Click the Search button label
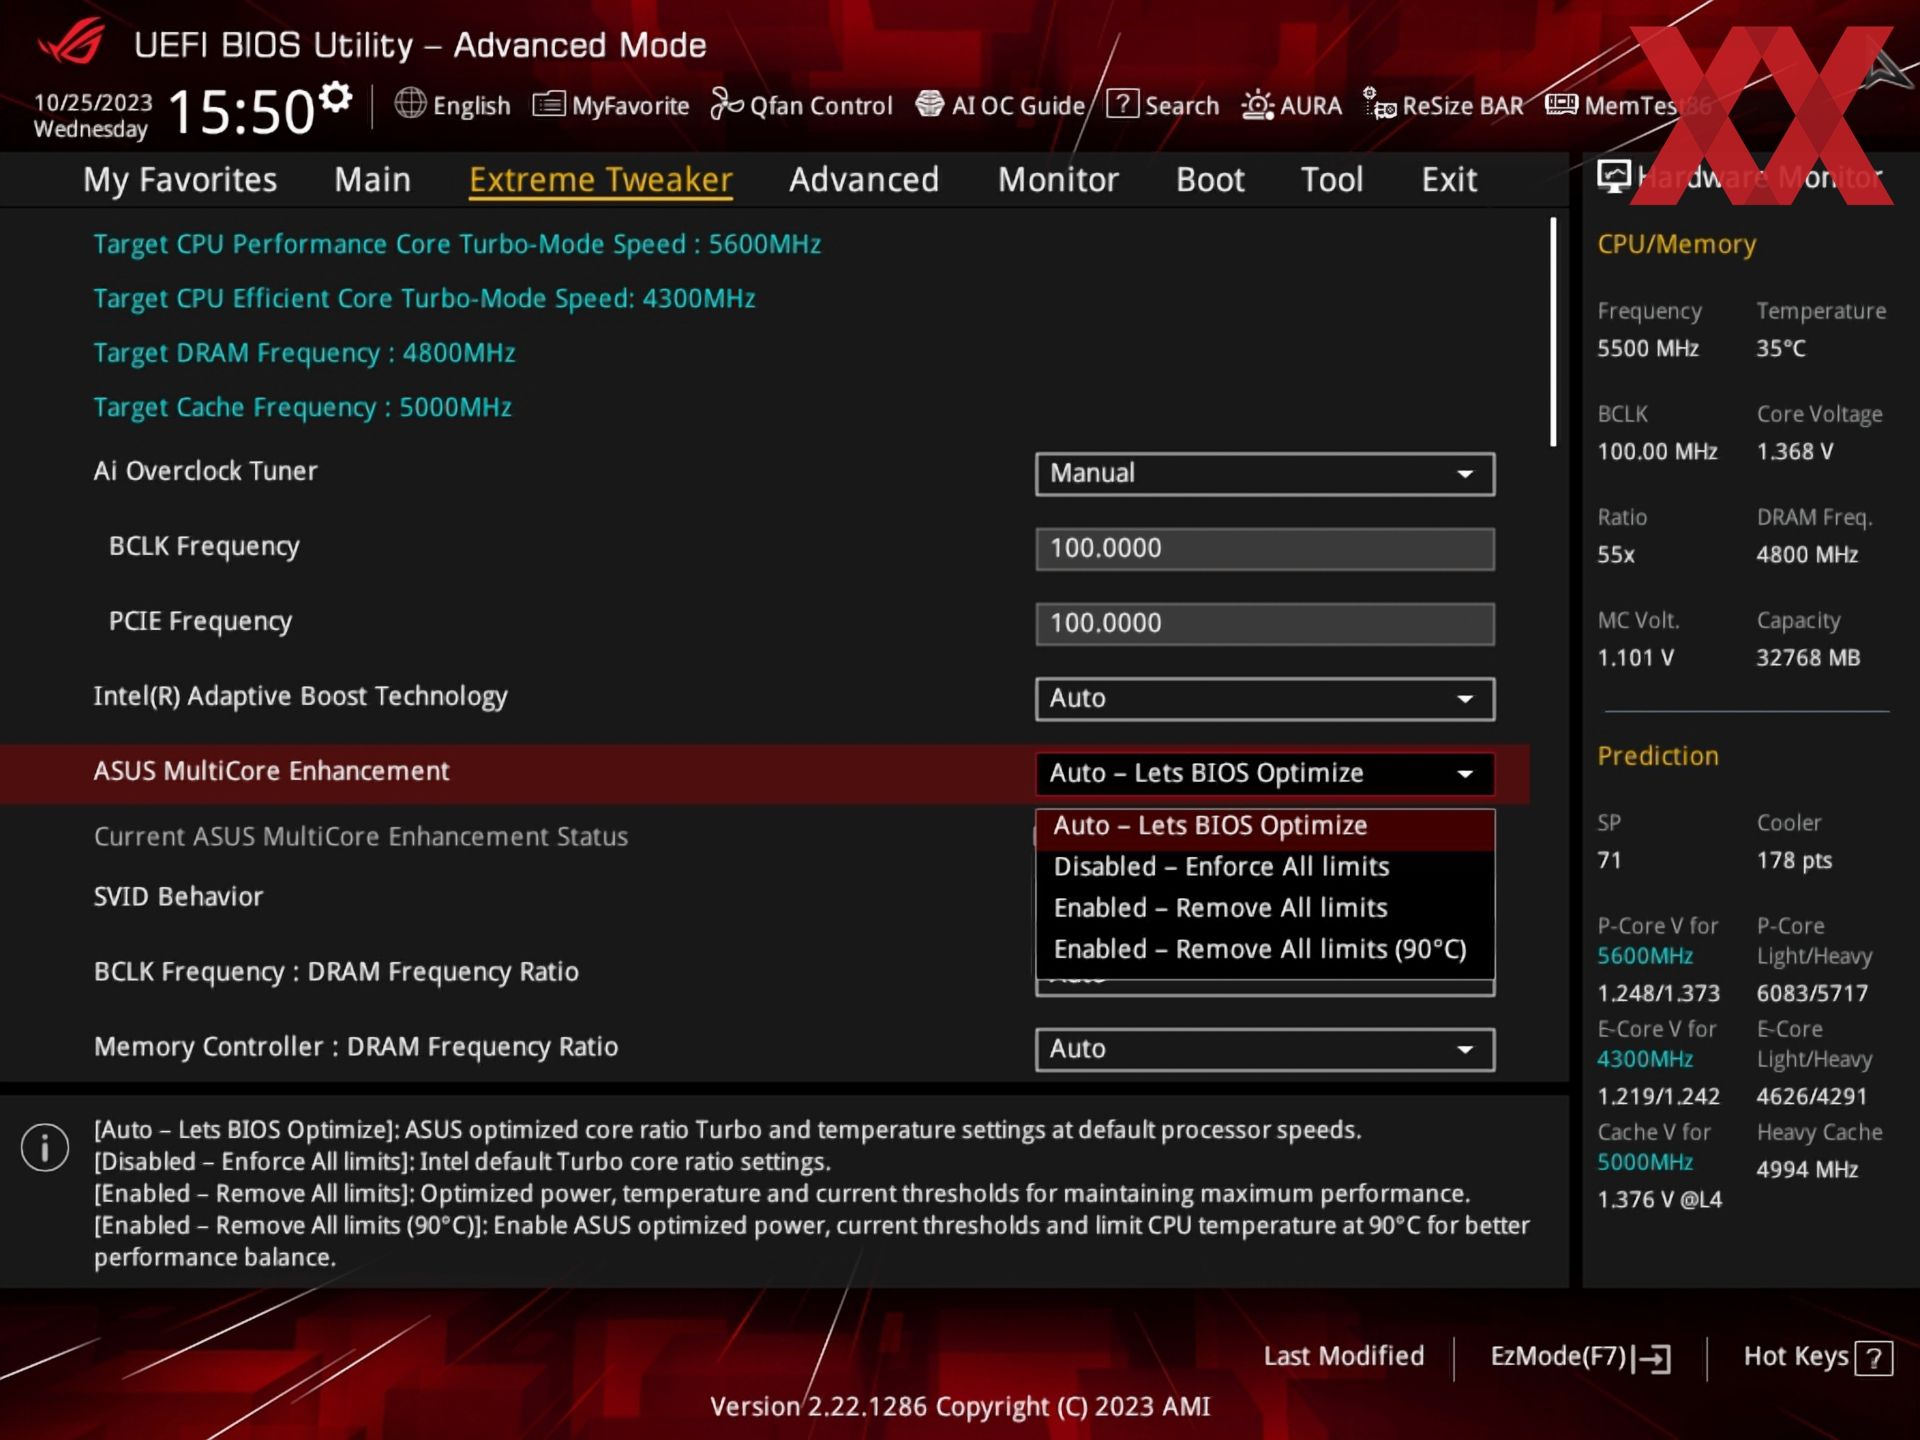Screen dimensions: 1920x1440 pos(1181,105)
